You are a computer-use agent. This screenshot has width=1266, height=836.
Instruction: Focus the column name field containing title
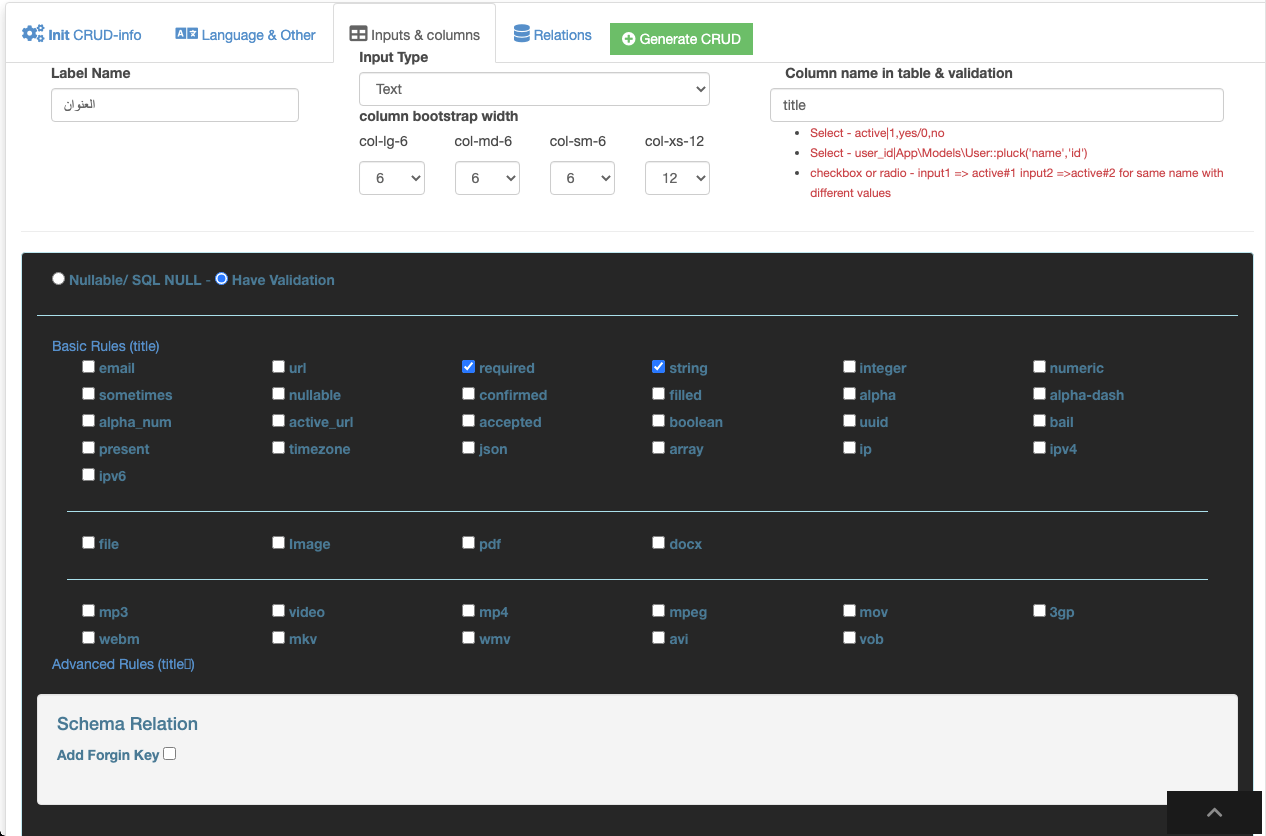[x=996, y=105]
